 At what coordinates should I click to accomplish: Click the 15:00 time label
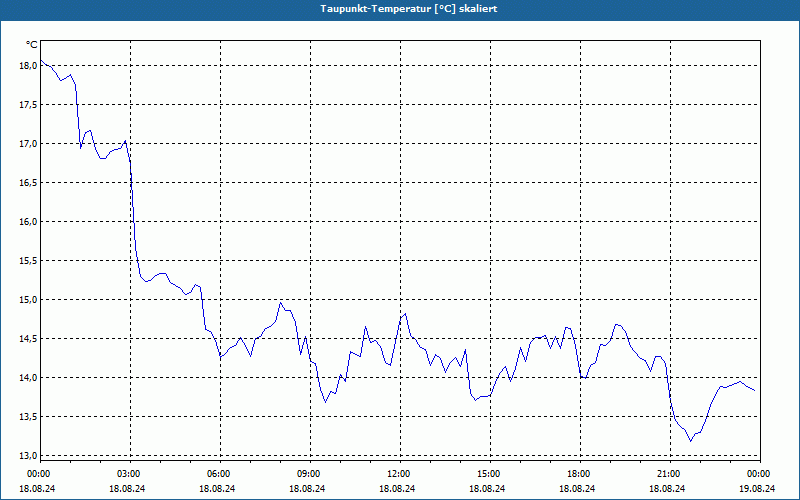point(490,474)
